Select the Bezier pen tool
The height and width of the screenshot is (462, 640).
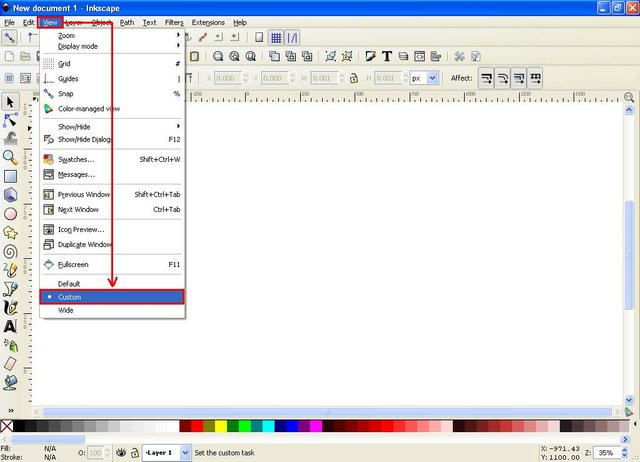10,289
